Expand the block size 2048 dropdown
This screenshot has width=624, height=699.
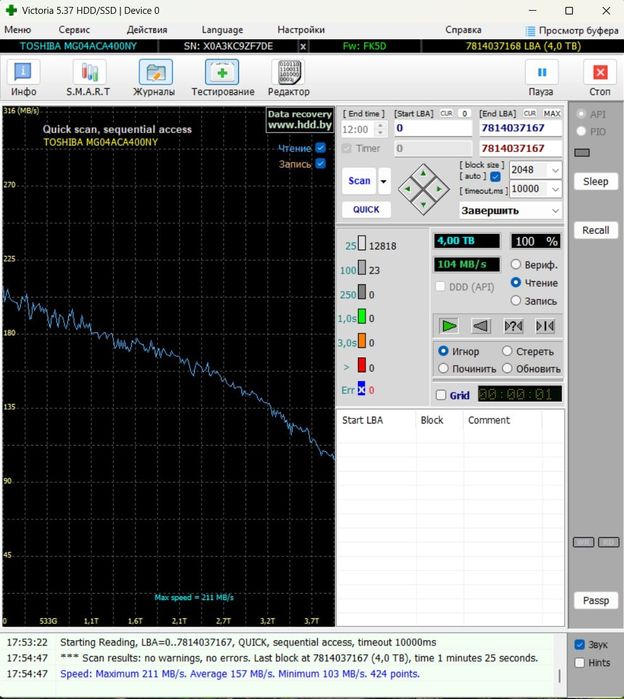[554, 170]
